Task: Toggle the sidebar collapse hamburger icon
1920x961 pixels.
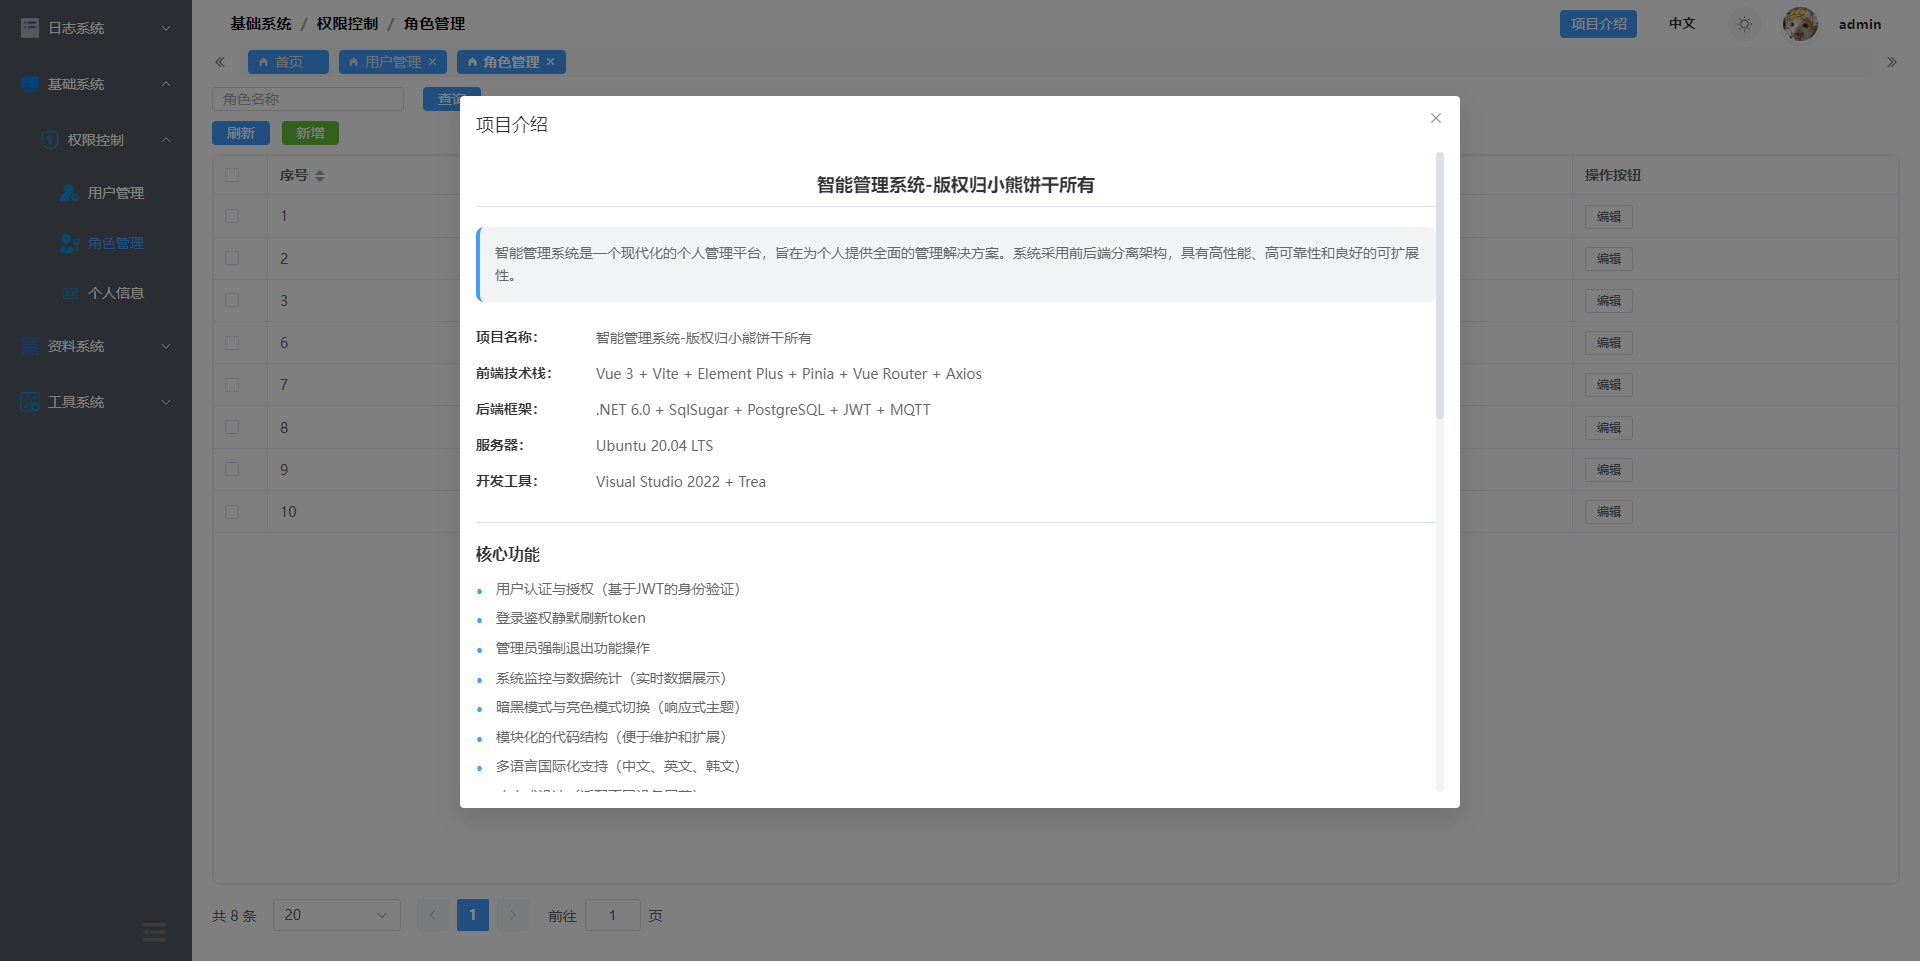Action: [154, 932]
